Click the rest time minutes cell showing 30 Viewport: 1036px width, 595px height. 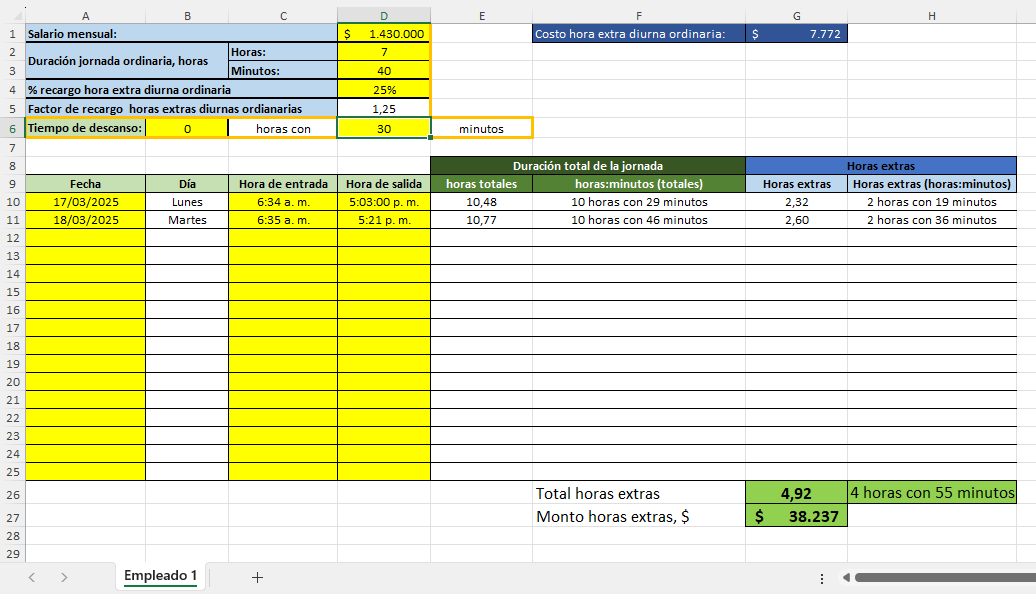pyautogui.click(x=384, y=128)
